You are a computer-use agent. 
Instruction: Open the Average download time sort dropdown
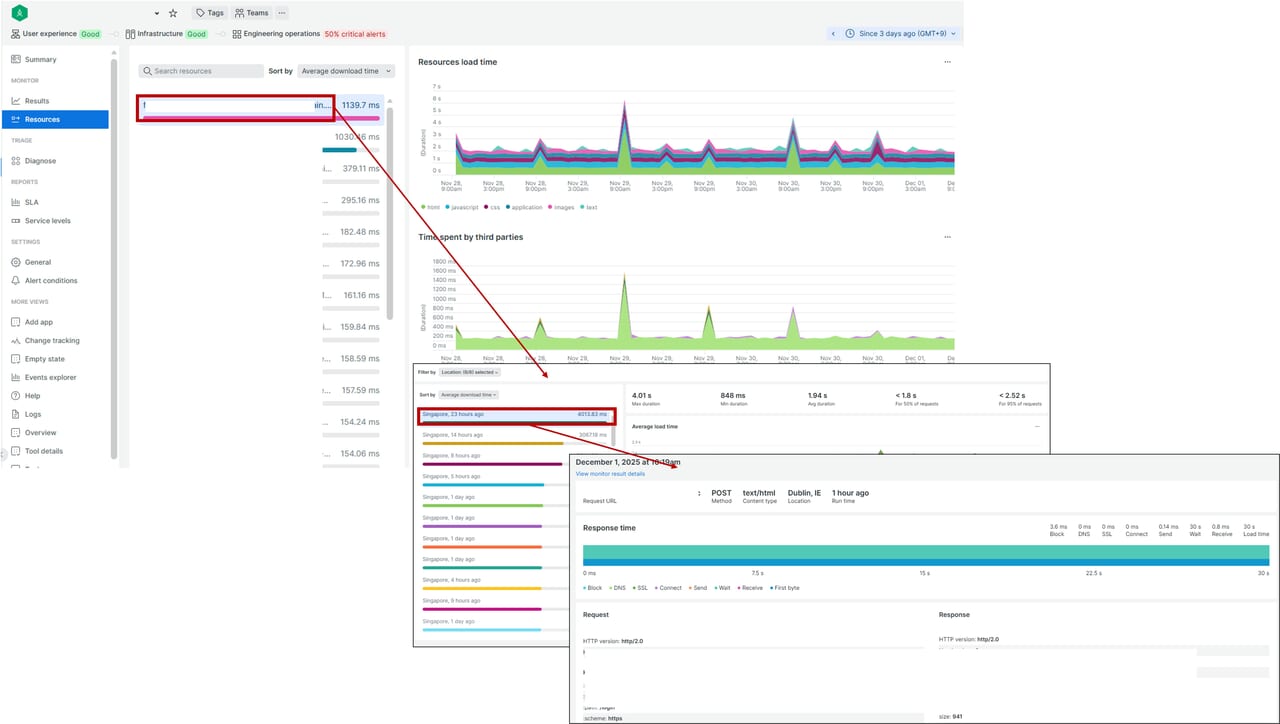pyautogui.click(x=346, y=71)
